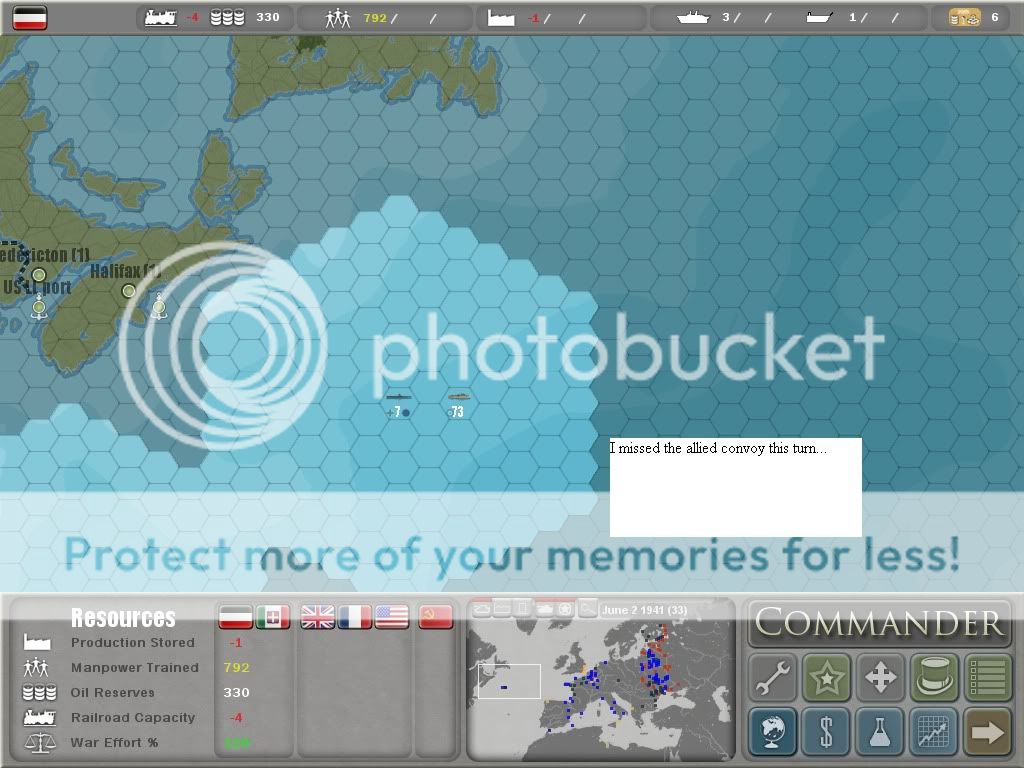Image resolution: width=1024 pixels, height=768 pixels.
Task: Select the four-way arrows move button
Action: pyautogui.click(x=880, y=678)
